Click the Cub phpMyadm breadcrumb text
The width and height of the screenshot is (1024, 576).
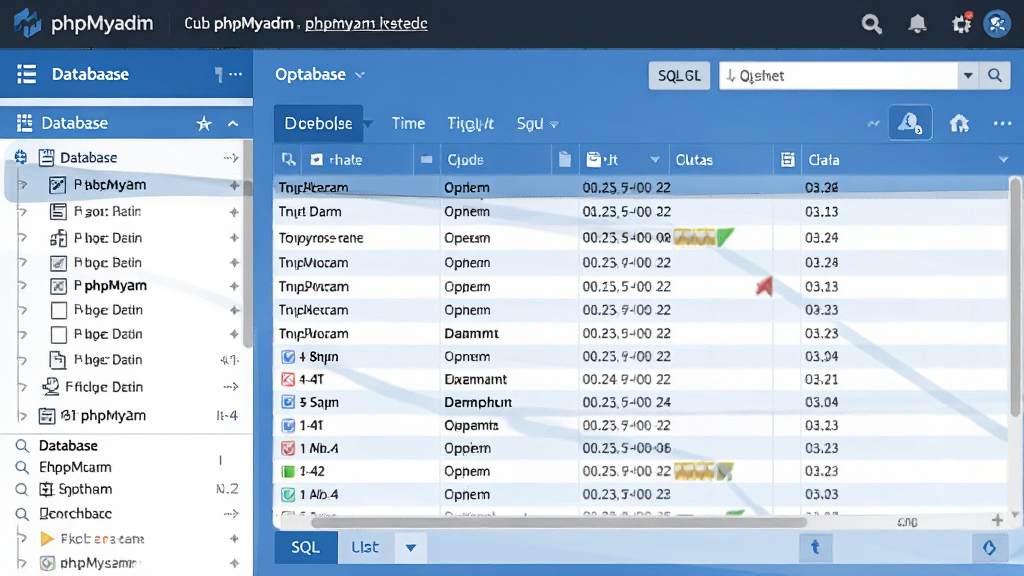[x=238, y=24]
